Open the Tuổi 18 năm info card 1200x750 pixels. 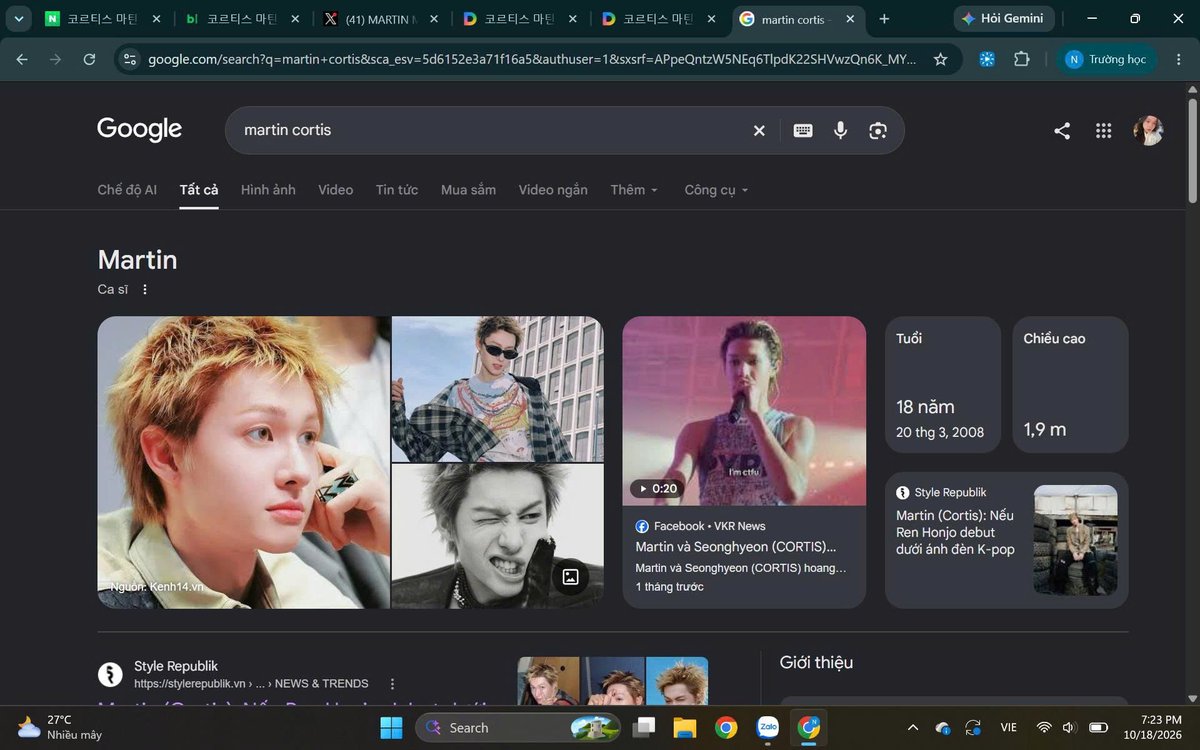(943, 385)
